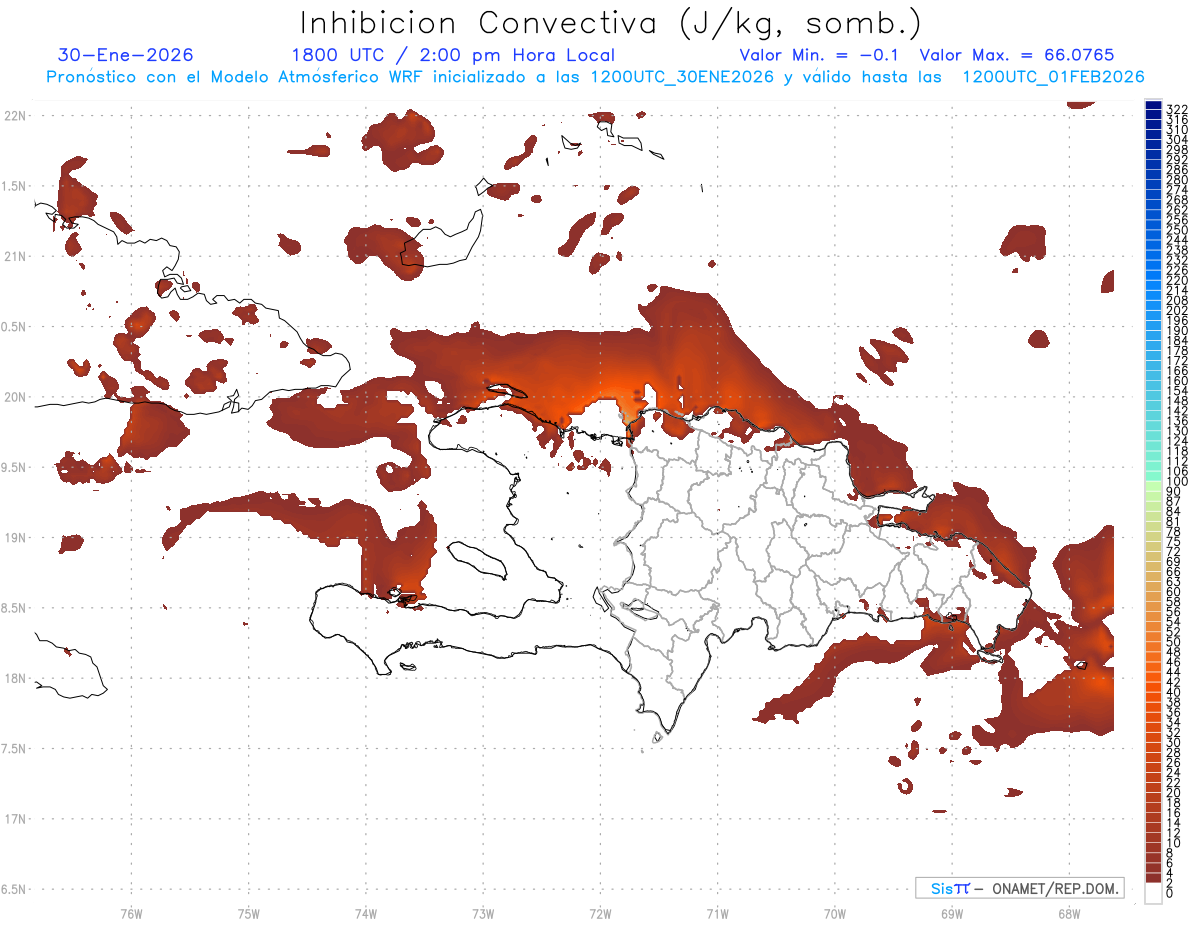1200x927 pixels.
Task: Click the '21N' latitude label
Action: 15,256
